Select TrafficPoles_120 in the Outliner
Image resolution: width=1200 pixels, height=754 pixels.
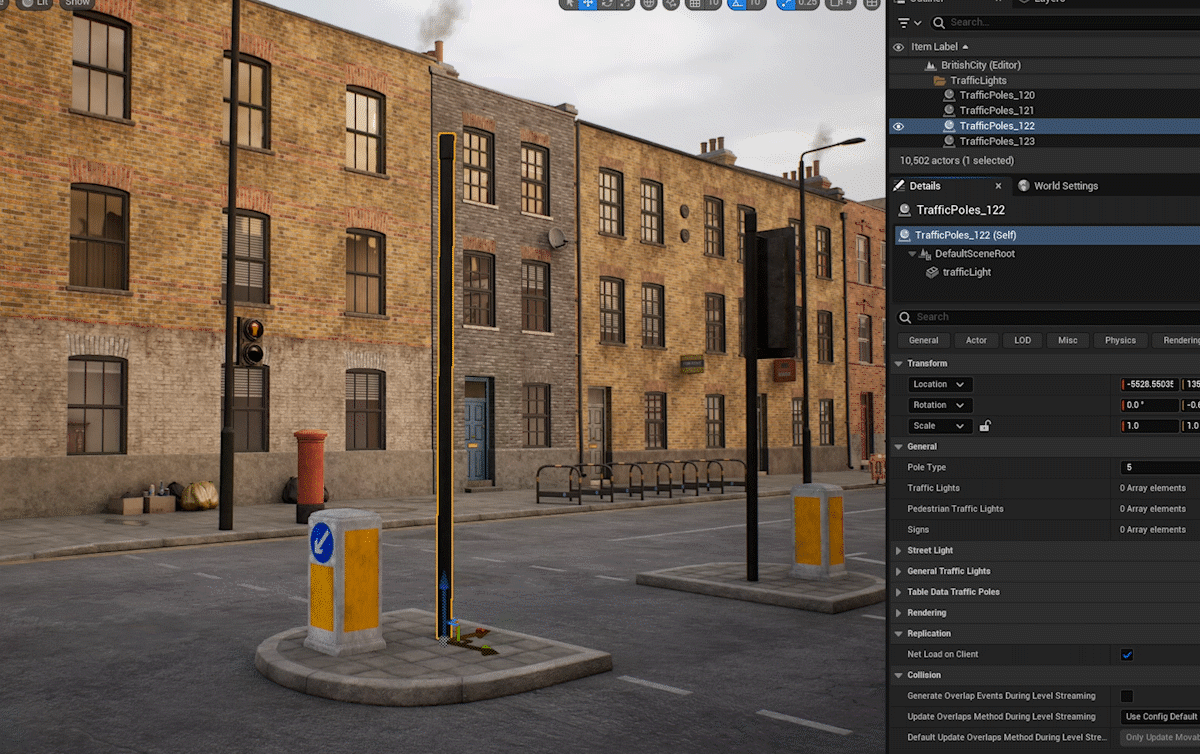997,95
